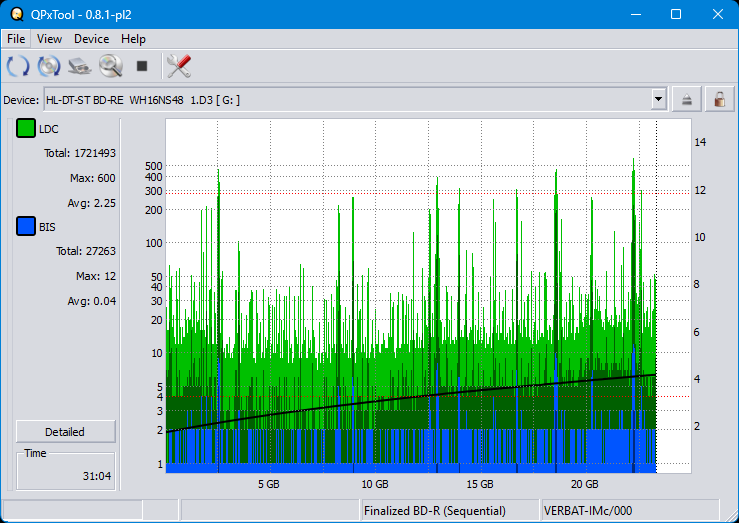Maximize the QPxTool window
739x523 pixels.
[x=675, y=14]
